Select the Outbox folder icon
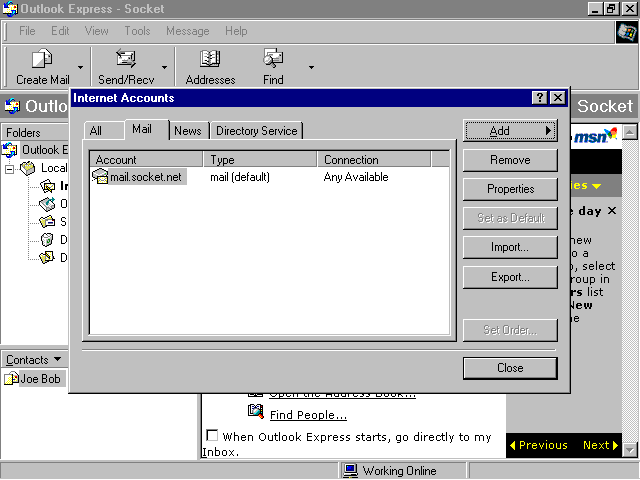Screen dimensions: 640x480 pos(47,204)
